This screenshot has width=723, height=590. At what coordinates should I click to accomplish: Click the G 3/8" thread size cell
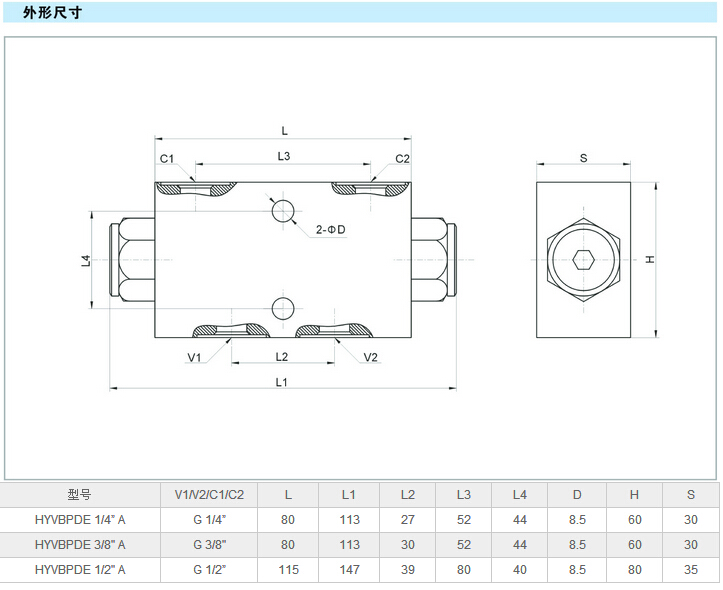[210, 545]
